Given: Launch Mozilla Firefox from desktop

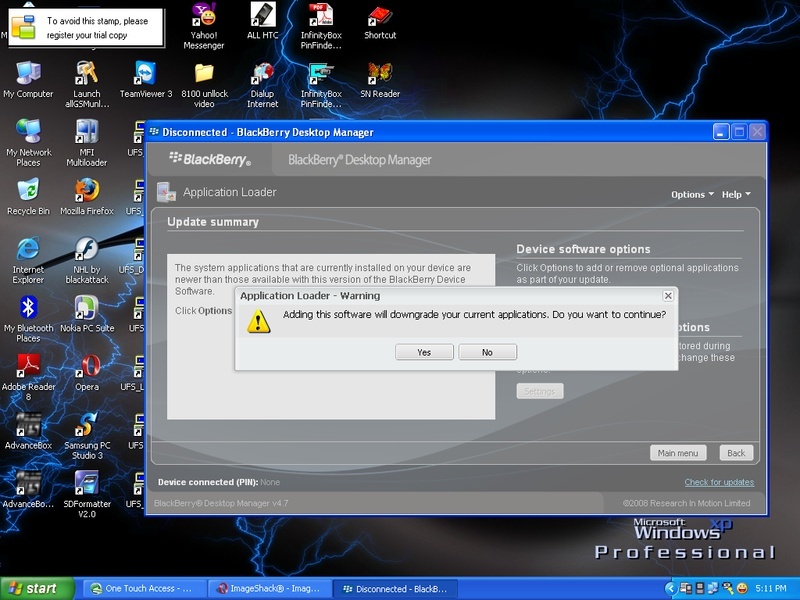Looking at the screenshot, I should 87,197.
